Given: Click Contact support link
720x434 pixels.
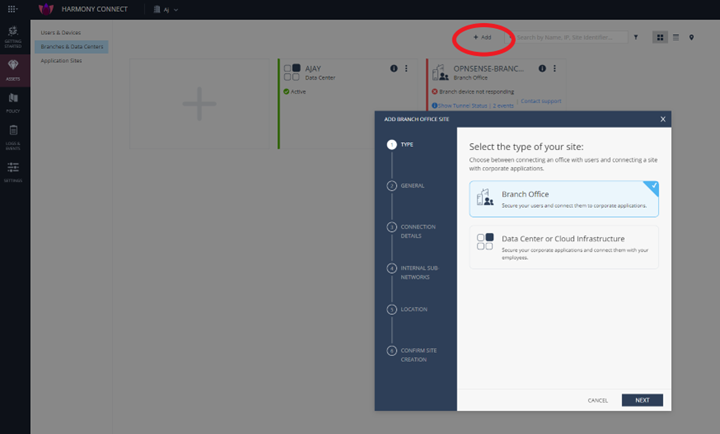Looking at the screenshot, I should point(541,101).
